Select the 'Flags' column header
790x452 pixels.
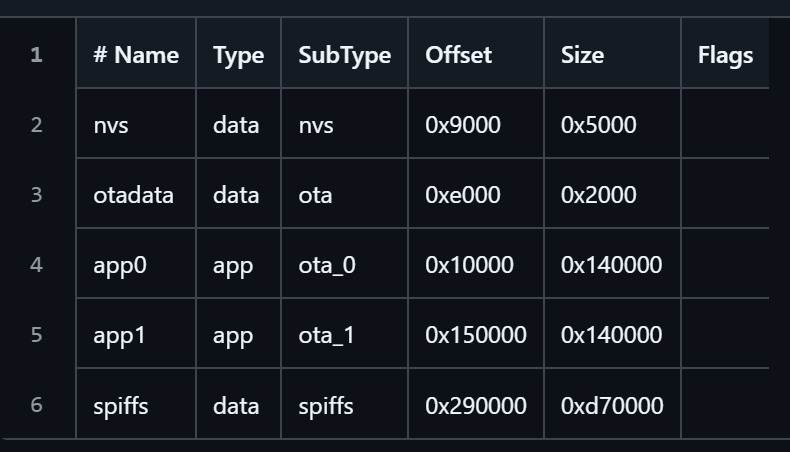725,54
